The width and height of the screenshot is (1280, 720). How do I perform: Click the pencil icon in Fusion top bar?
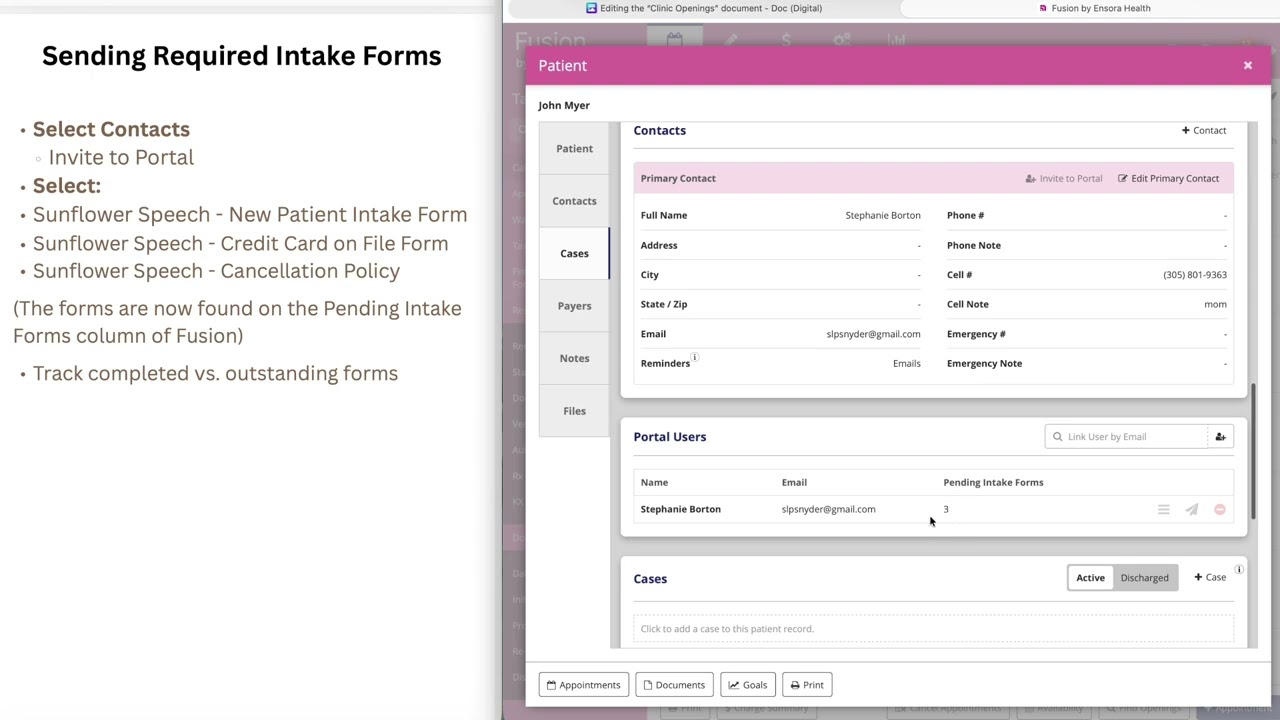click(732, 40)
